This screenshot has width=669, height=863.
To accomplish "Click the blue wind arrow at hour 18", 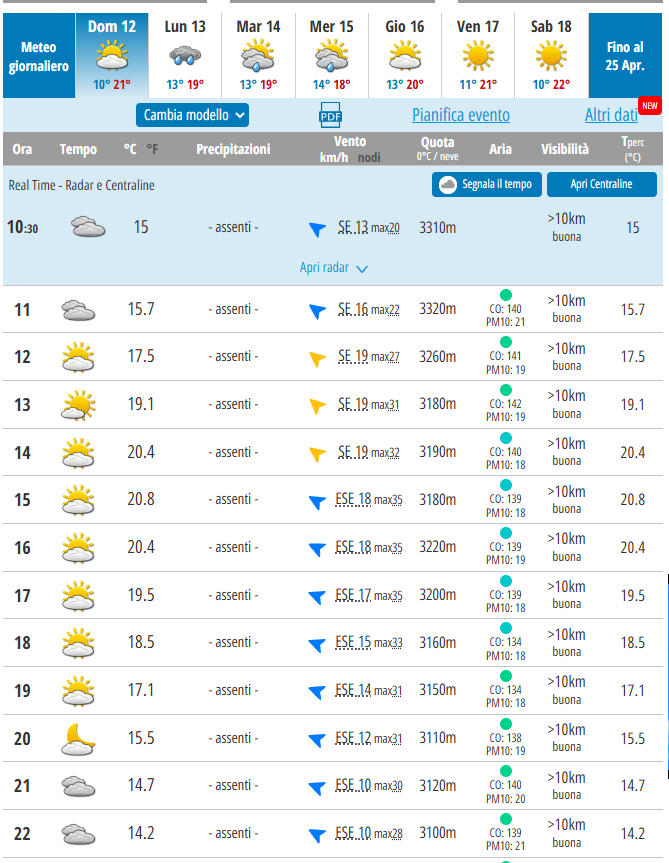I will point(317,643).
